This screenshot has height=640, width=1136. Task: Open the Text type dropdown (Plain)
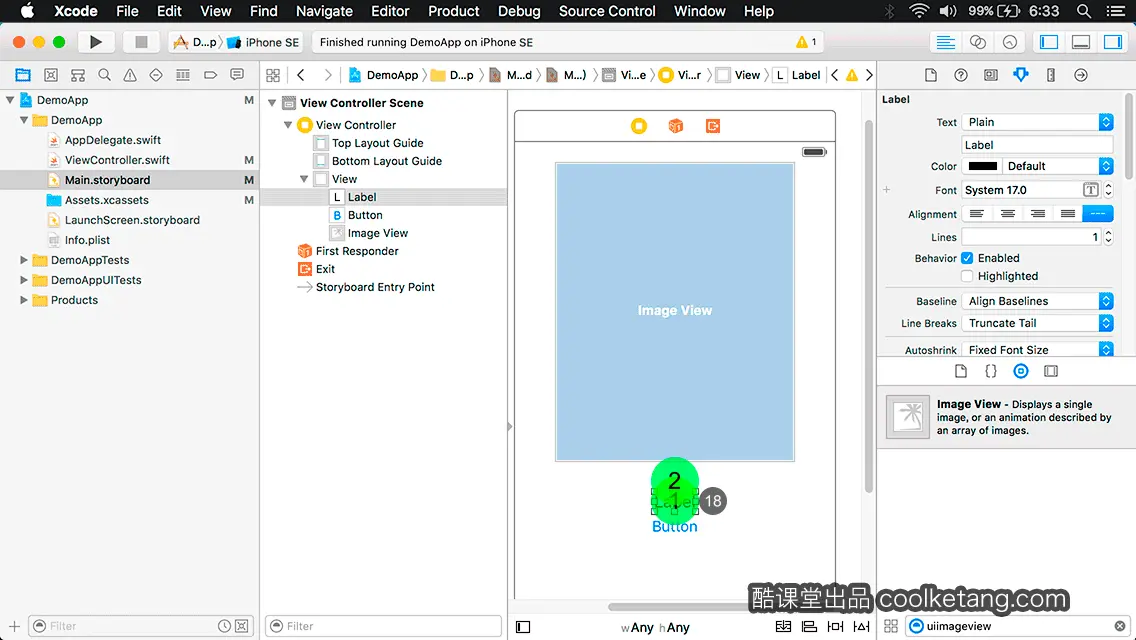click(1037, 122)
